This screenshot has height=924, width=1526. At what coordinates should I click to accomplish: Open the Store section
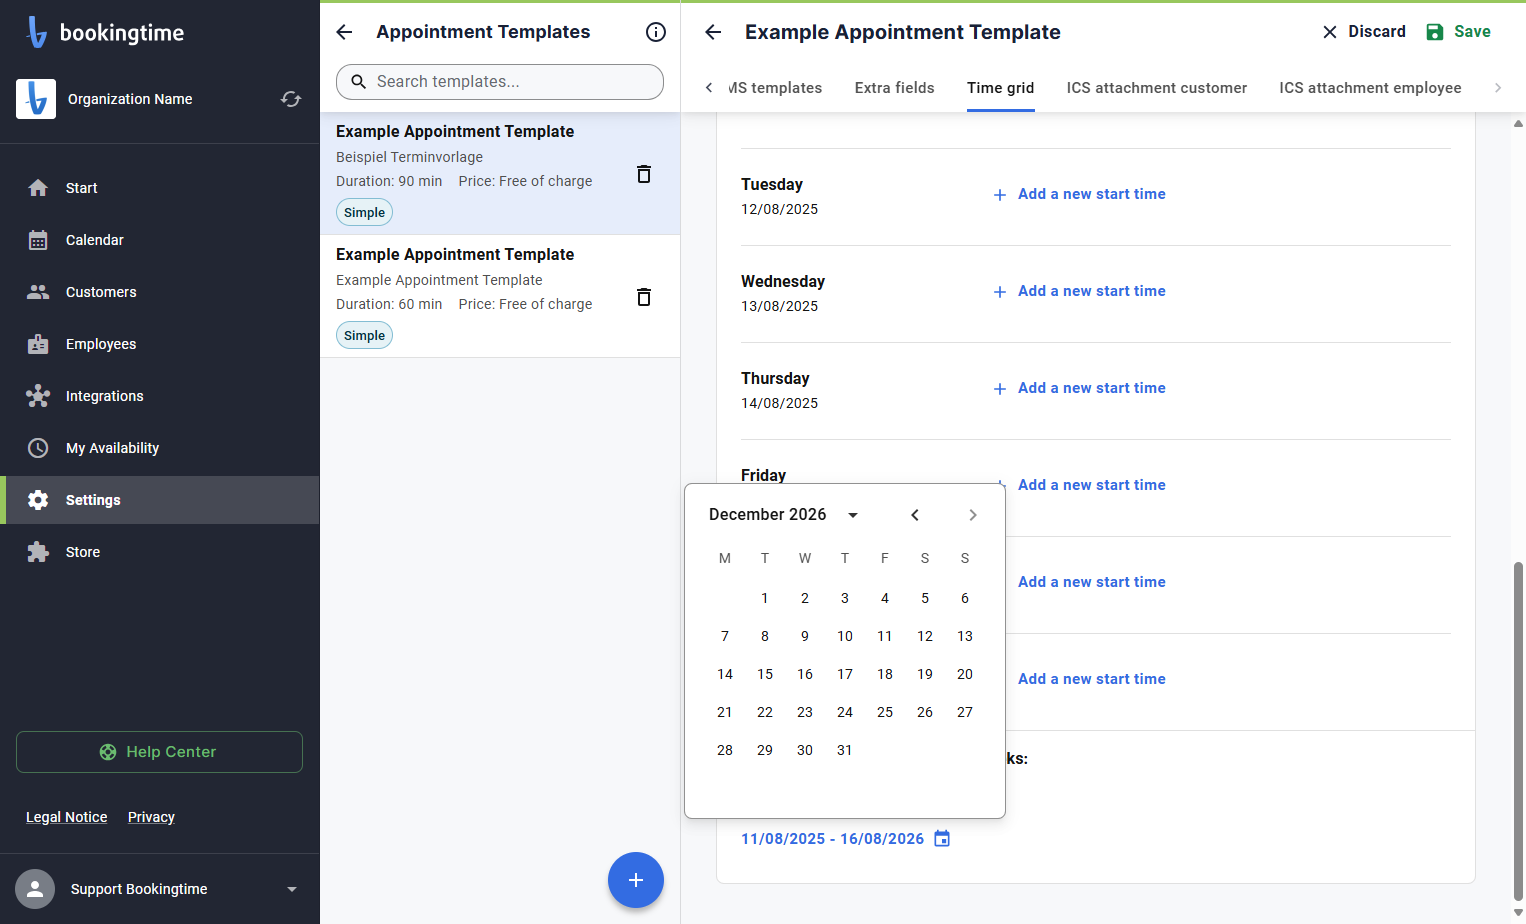tap(160, 552)
